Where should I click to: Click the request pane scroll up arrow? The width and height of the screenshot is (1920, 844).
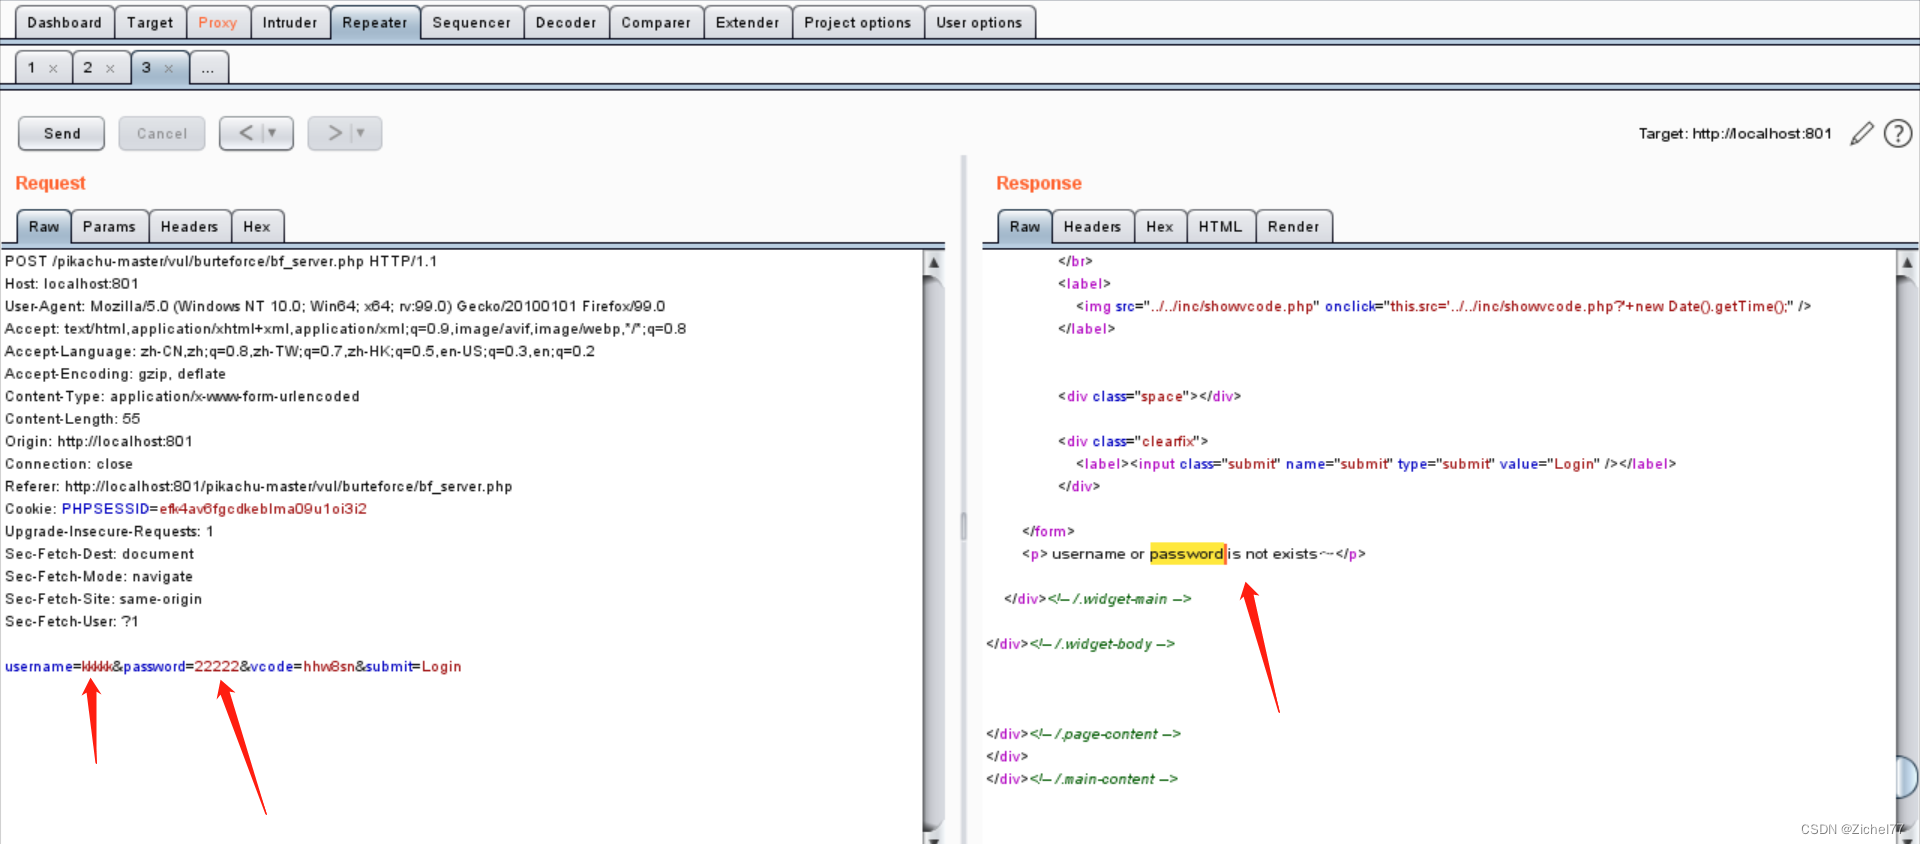point(933,262)
